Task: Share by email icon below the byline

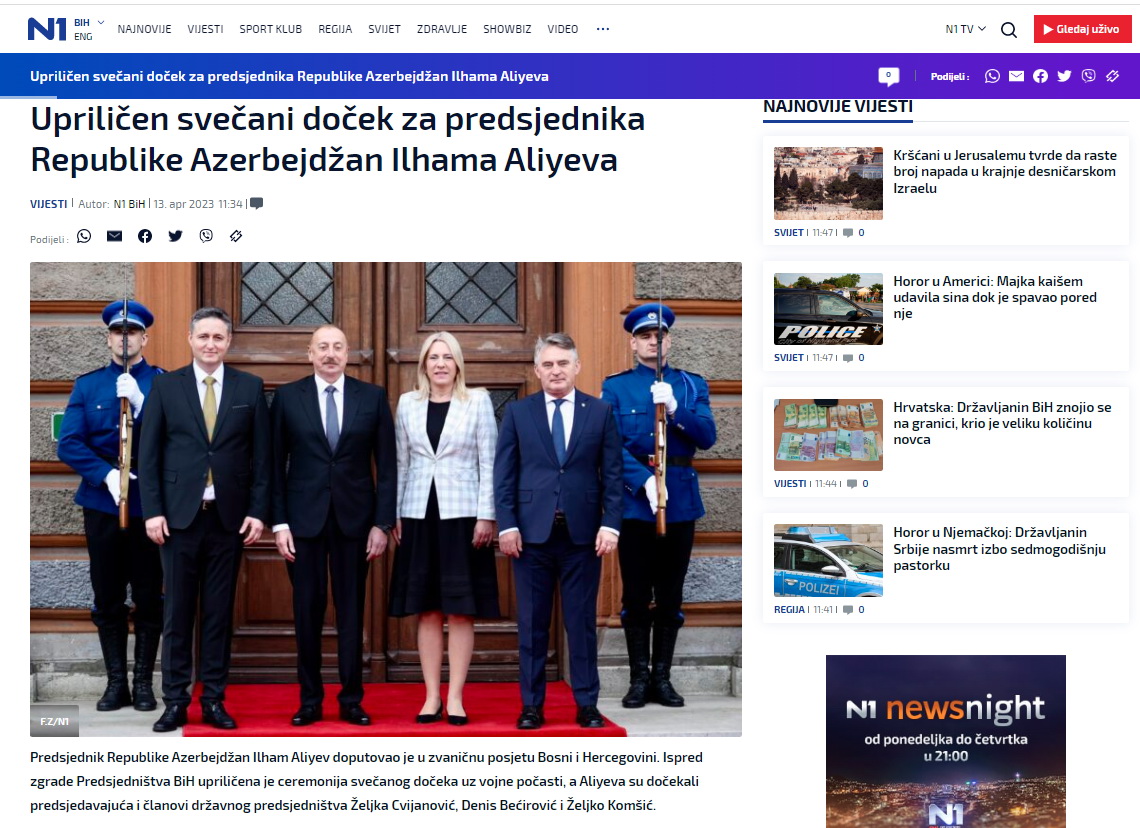Action: [114, 236]
